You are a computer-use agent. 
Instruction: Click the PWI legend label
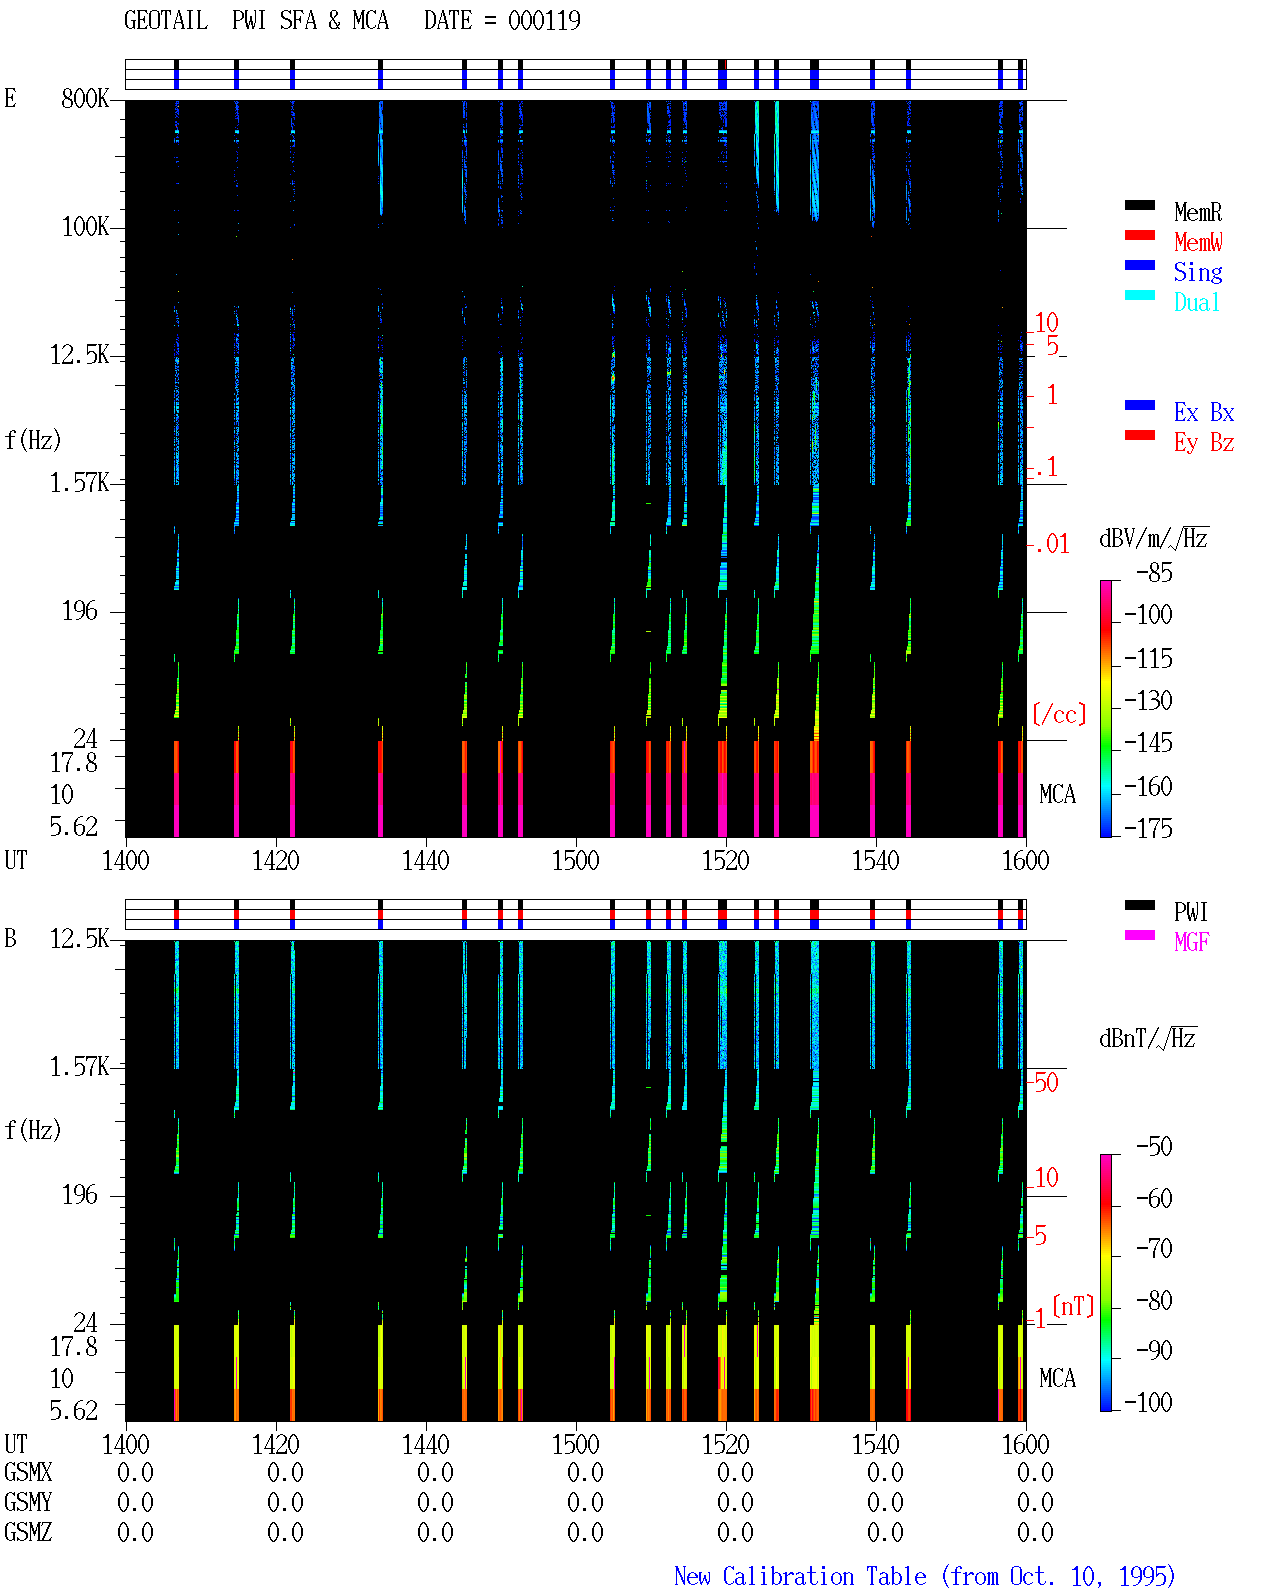tap(1191, 912)
